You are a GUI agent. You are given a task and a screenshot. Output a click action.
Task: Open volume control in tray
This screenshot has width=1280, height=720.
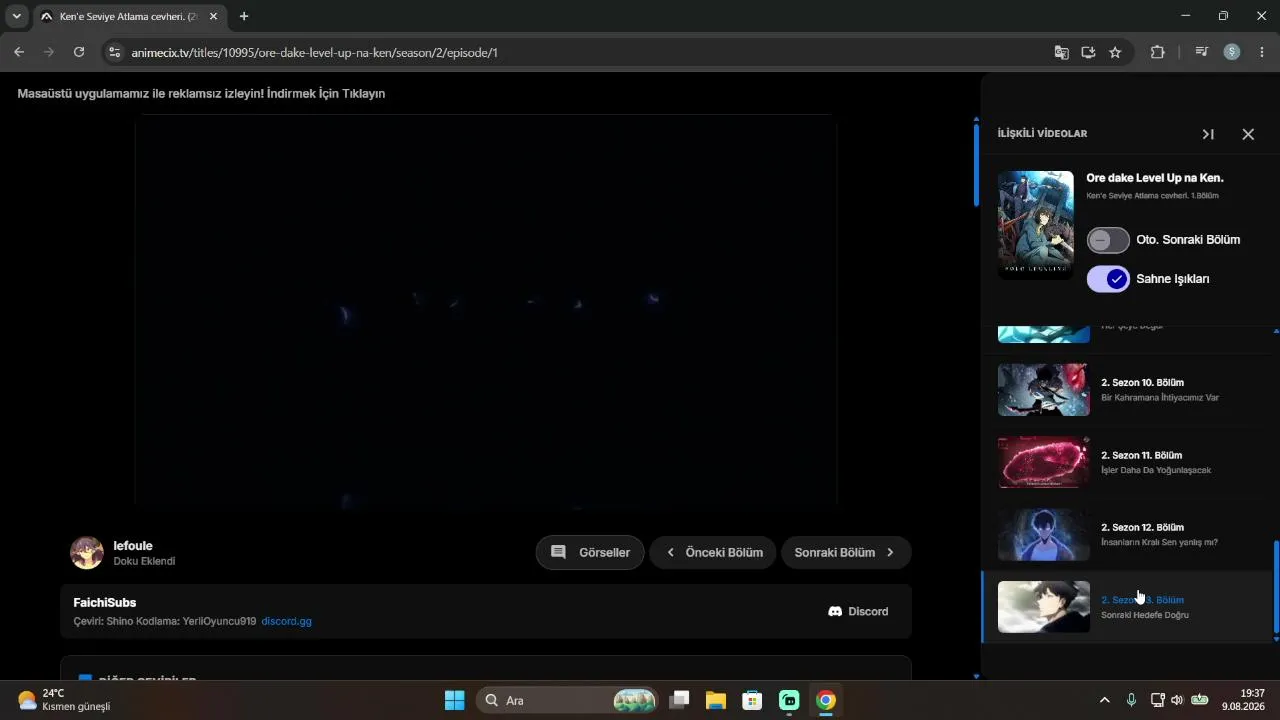point(1177,700)
